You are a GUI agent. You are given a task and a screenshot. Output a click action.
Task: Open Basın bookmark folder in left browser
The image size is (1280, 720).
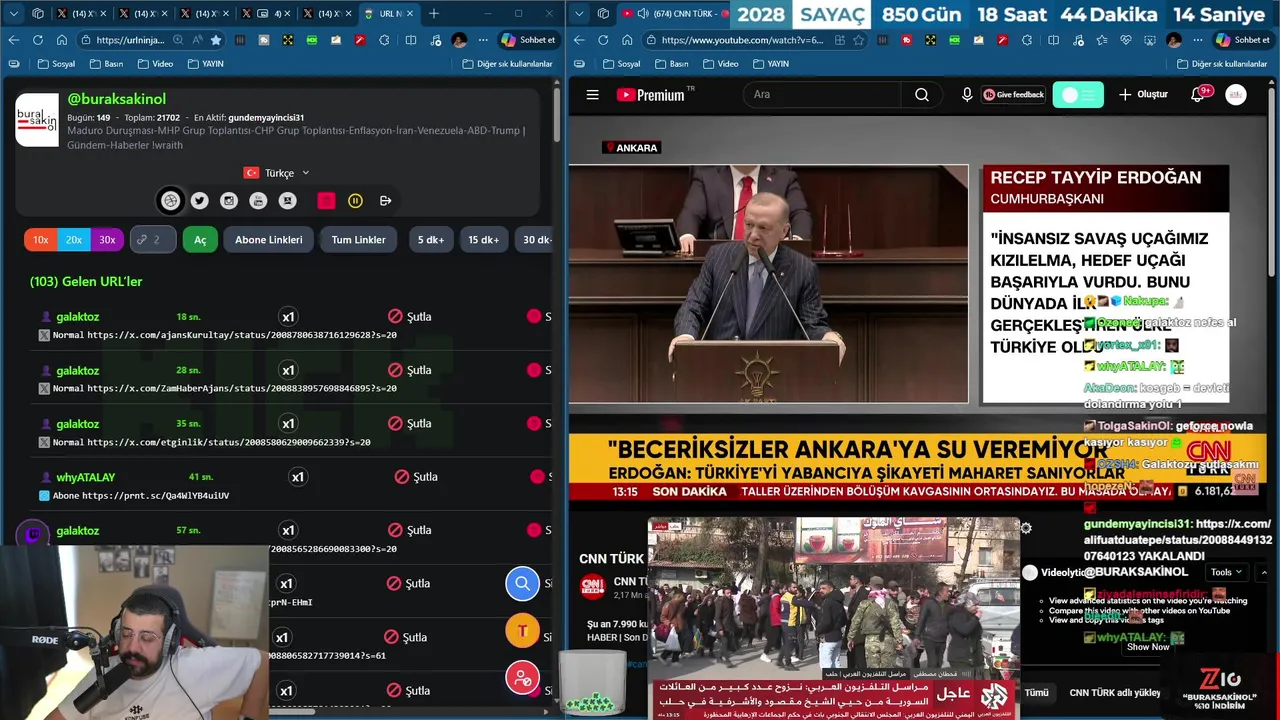click(106, 64)
